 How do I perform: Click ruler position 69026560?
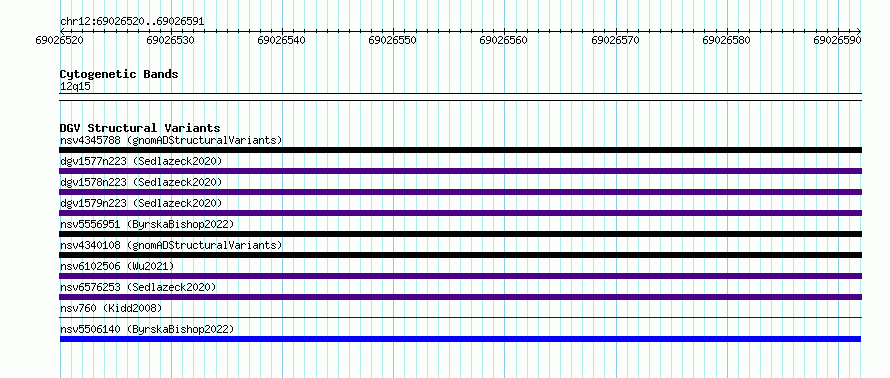click(x=503, y=40)
